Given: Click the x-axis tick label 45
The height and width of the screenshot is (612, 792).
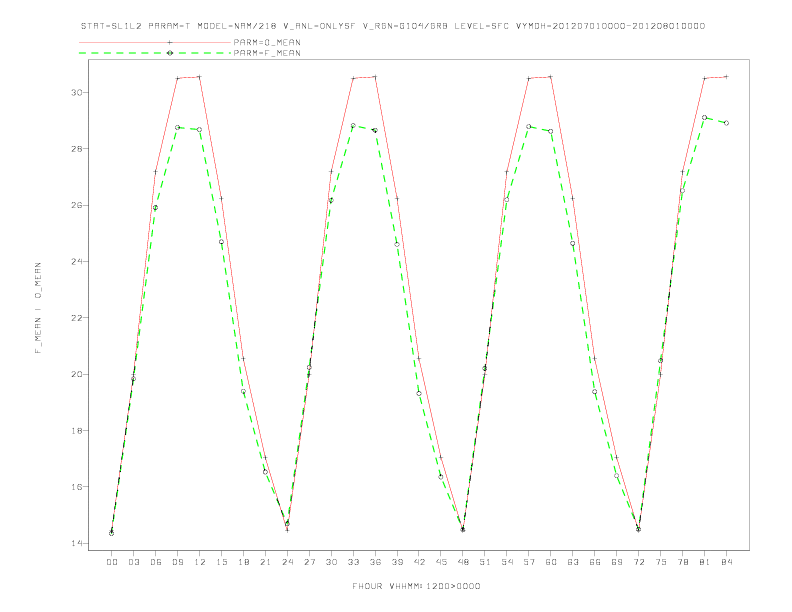Looking at the screenshot, I should click(441, 562).
